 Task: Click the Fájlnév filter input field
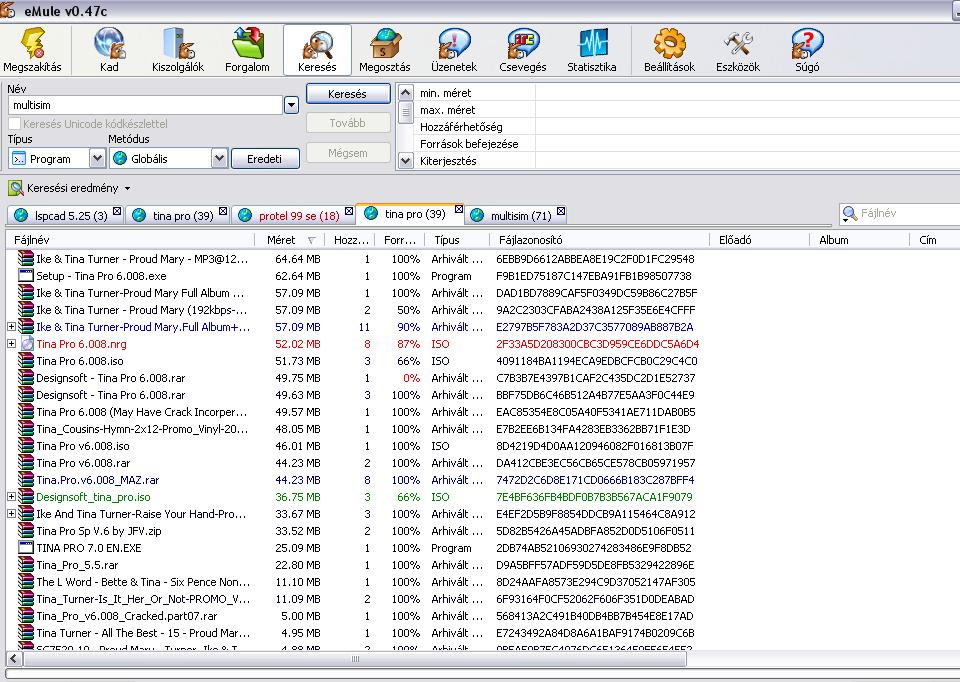909,214
